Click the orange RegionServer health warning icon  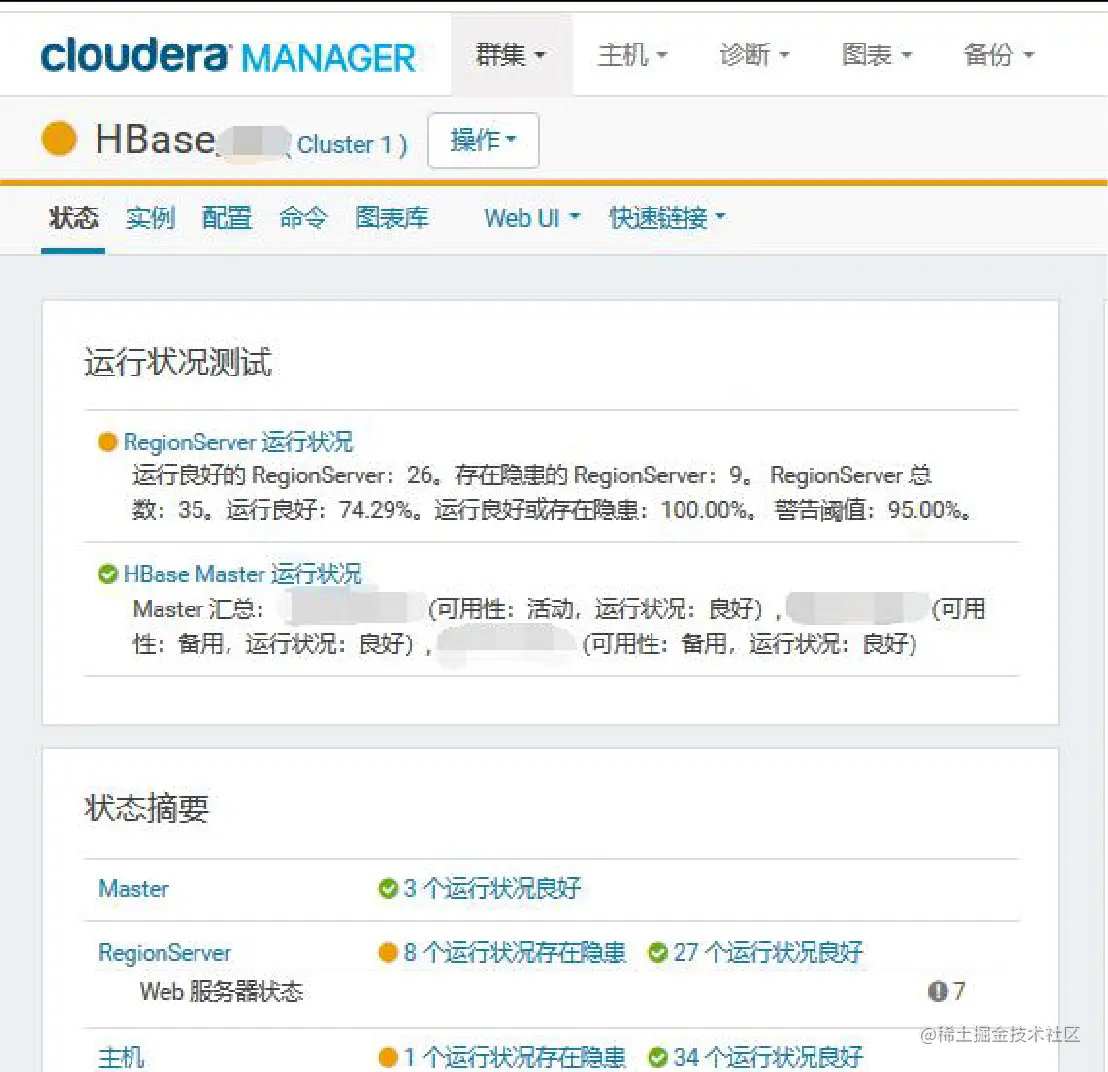coord(107,442)
